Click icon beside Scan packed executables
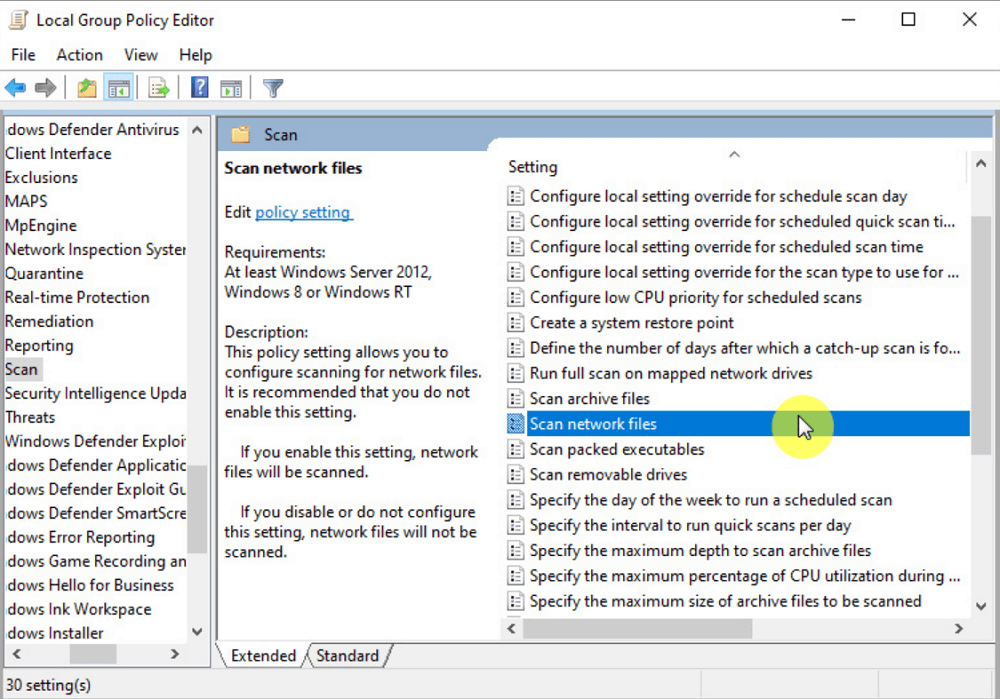This screenshot has width=1000, height=699. [x=515, y=449]
